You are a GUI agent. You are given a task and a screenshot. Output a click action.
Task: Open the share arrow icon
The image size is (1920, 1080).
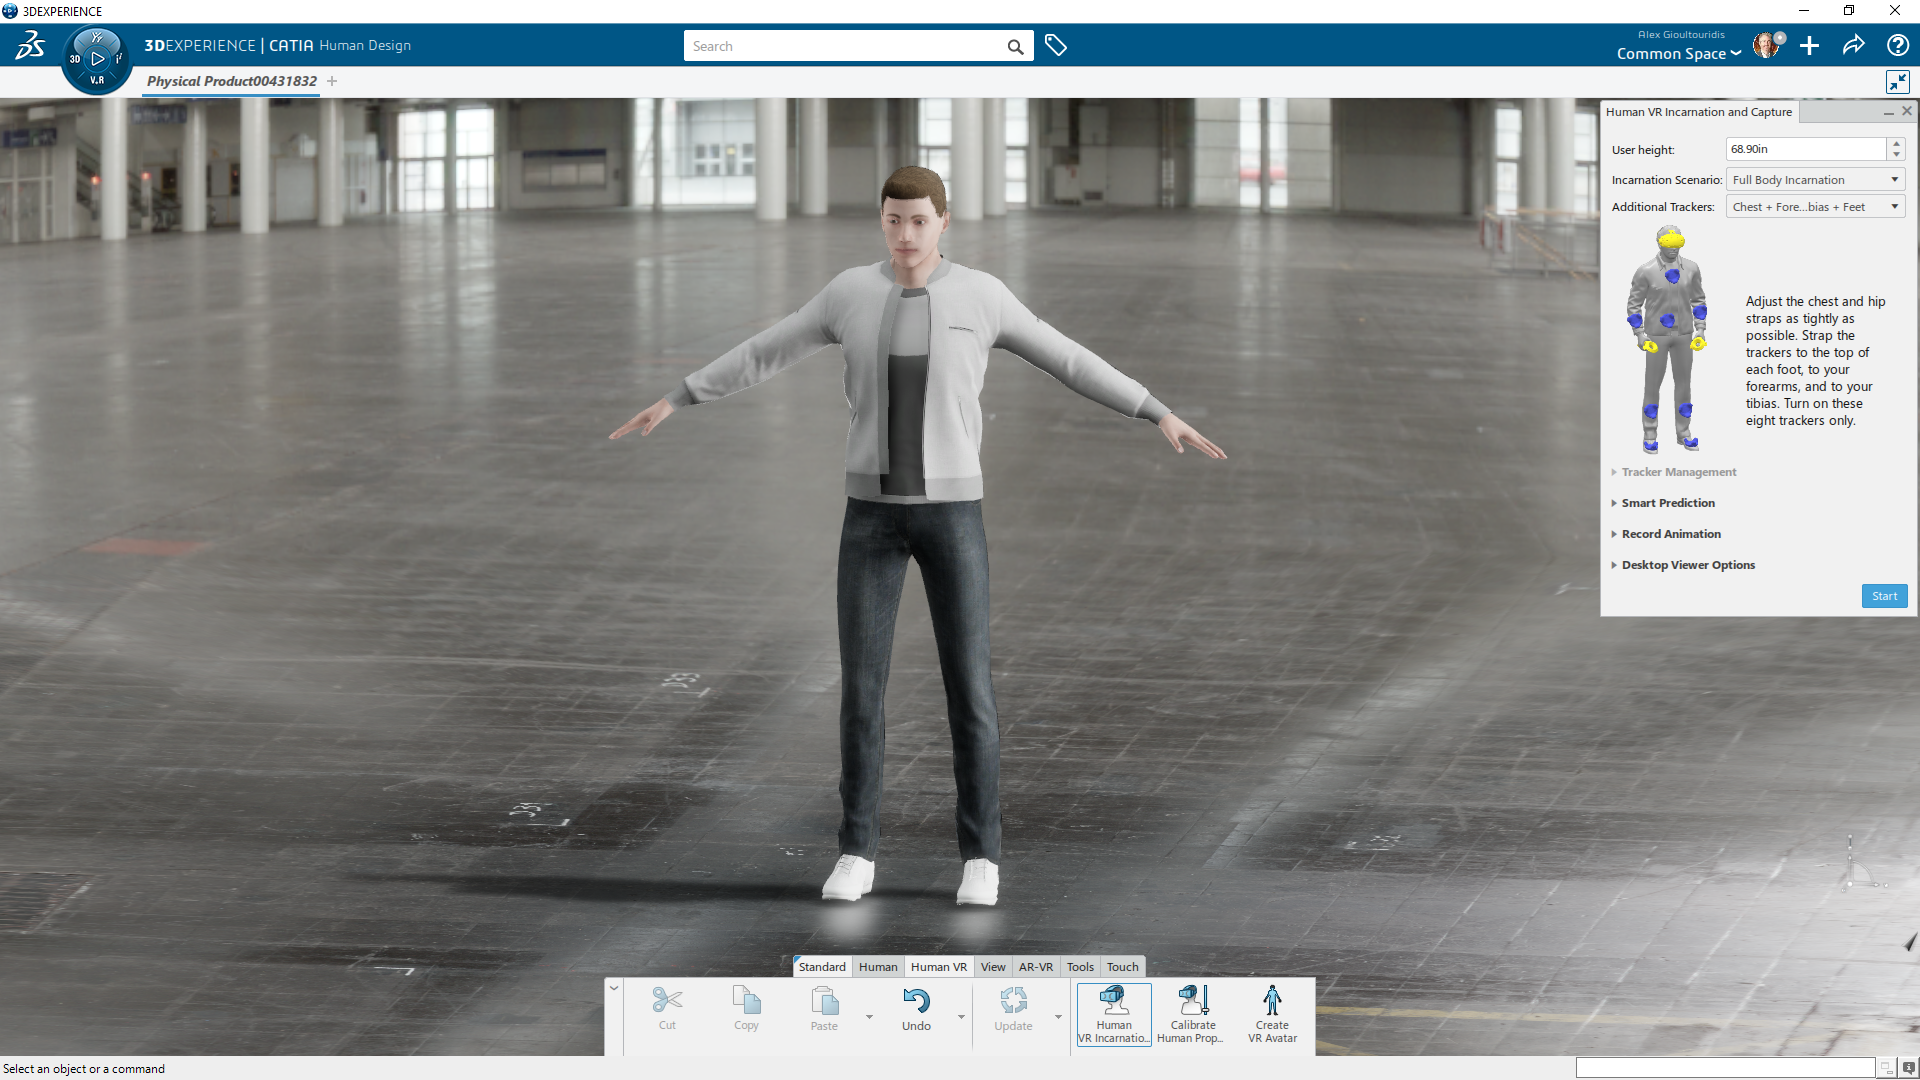[x=1853, y=45]
